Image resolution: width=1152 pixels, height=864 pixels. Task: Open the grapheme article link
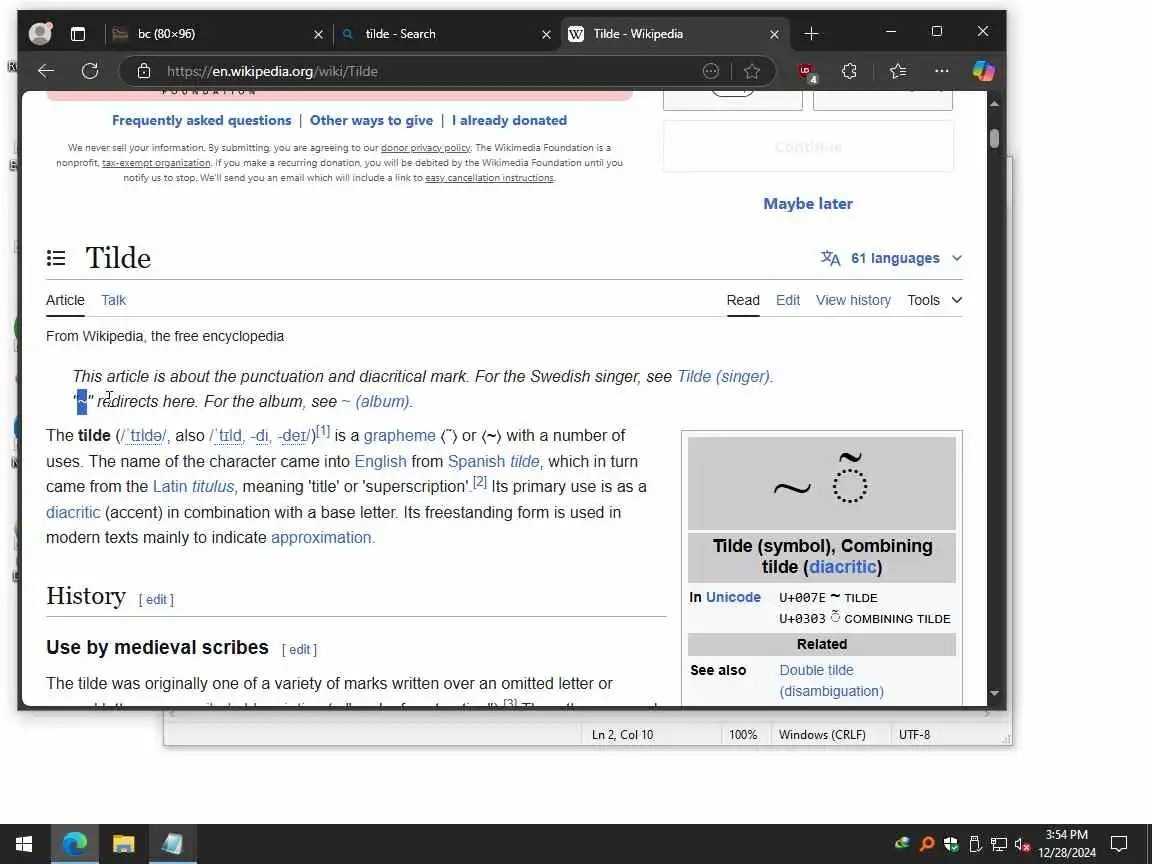(x=400, y=435)
